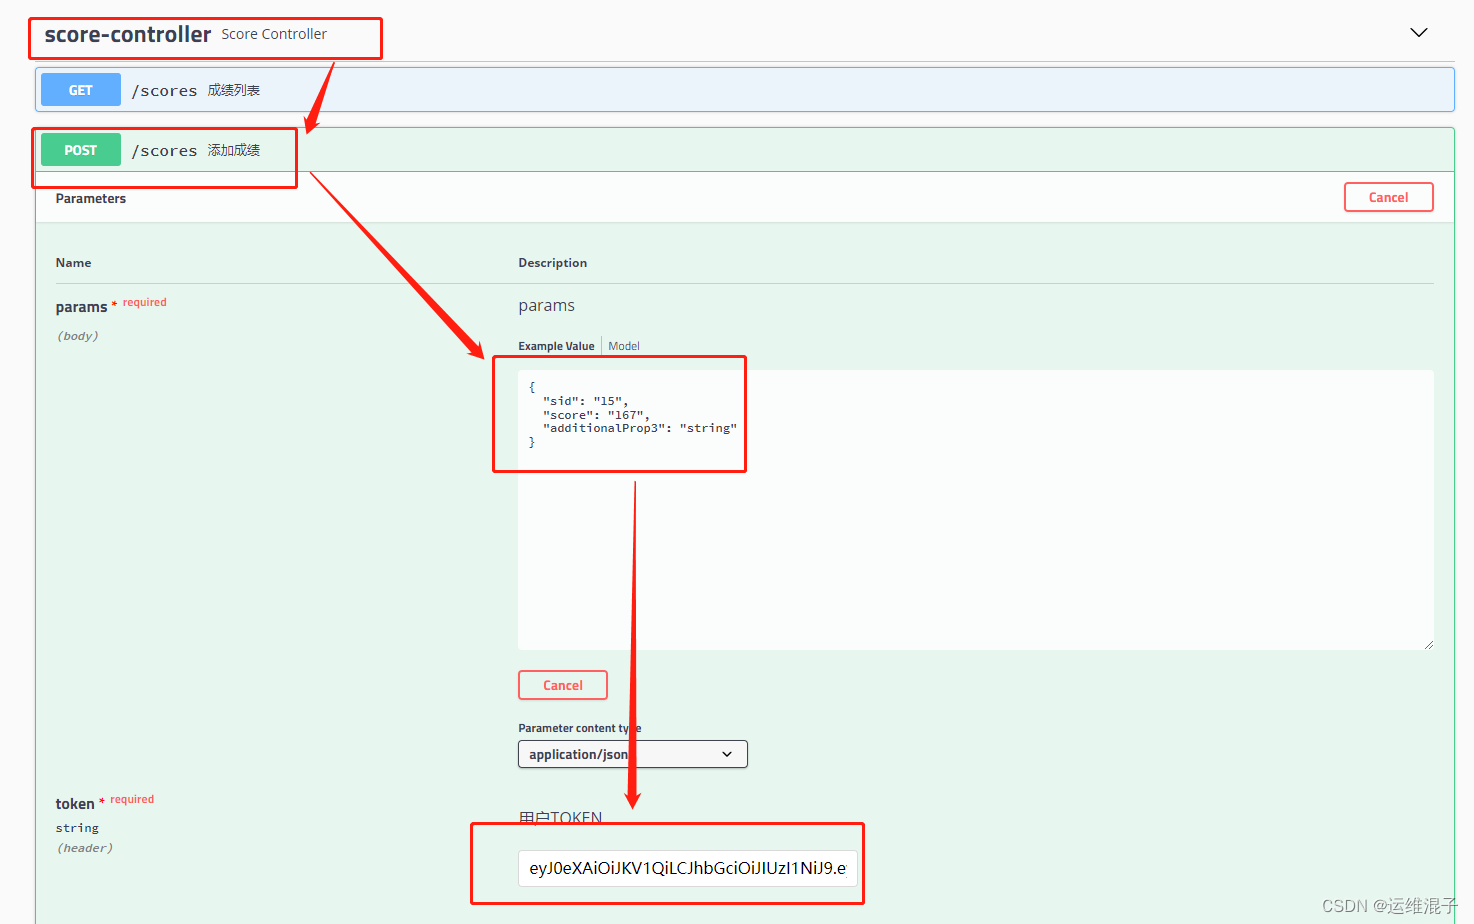Click the Cancel button beside Parameters
Screen dimensions: 1474x924
pos(1388,197)
